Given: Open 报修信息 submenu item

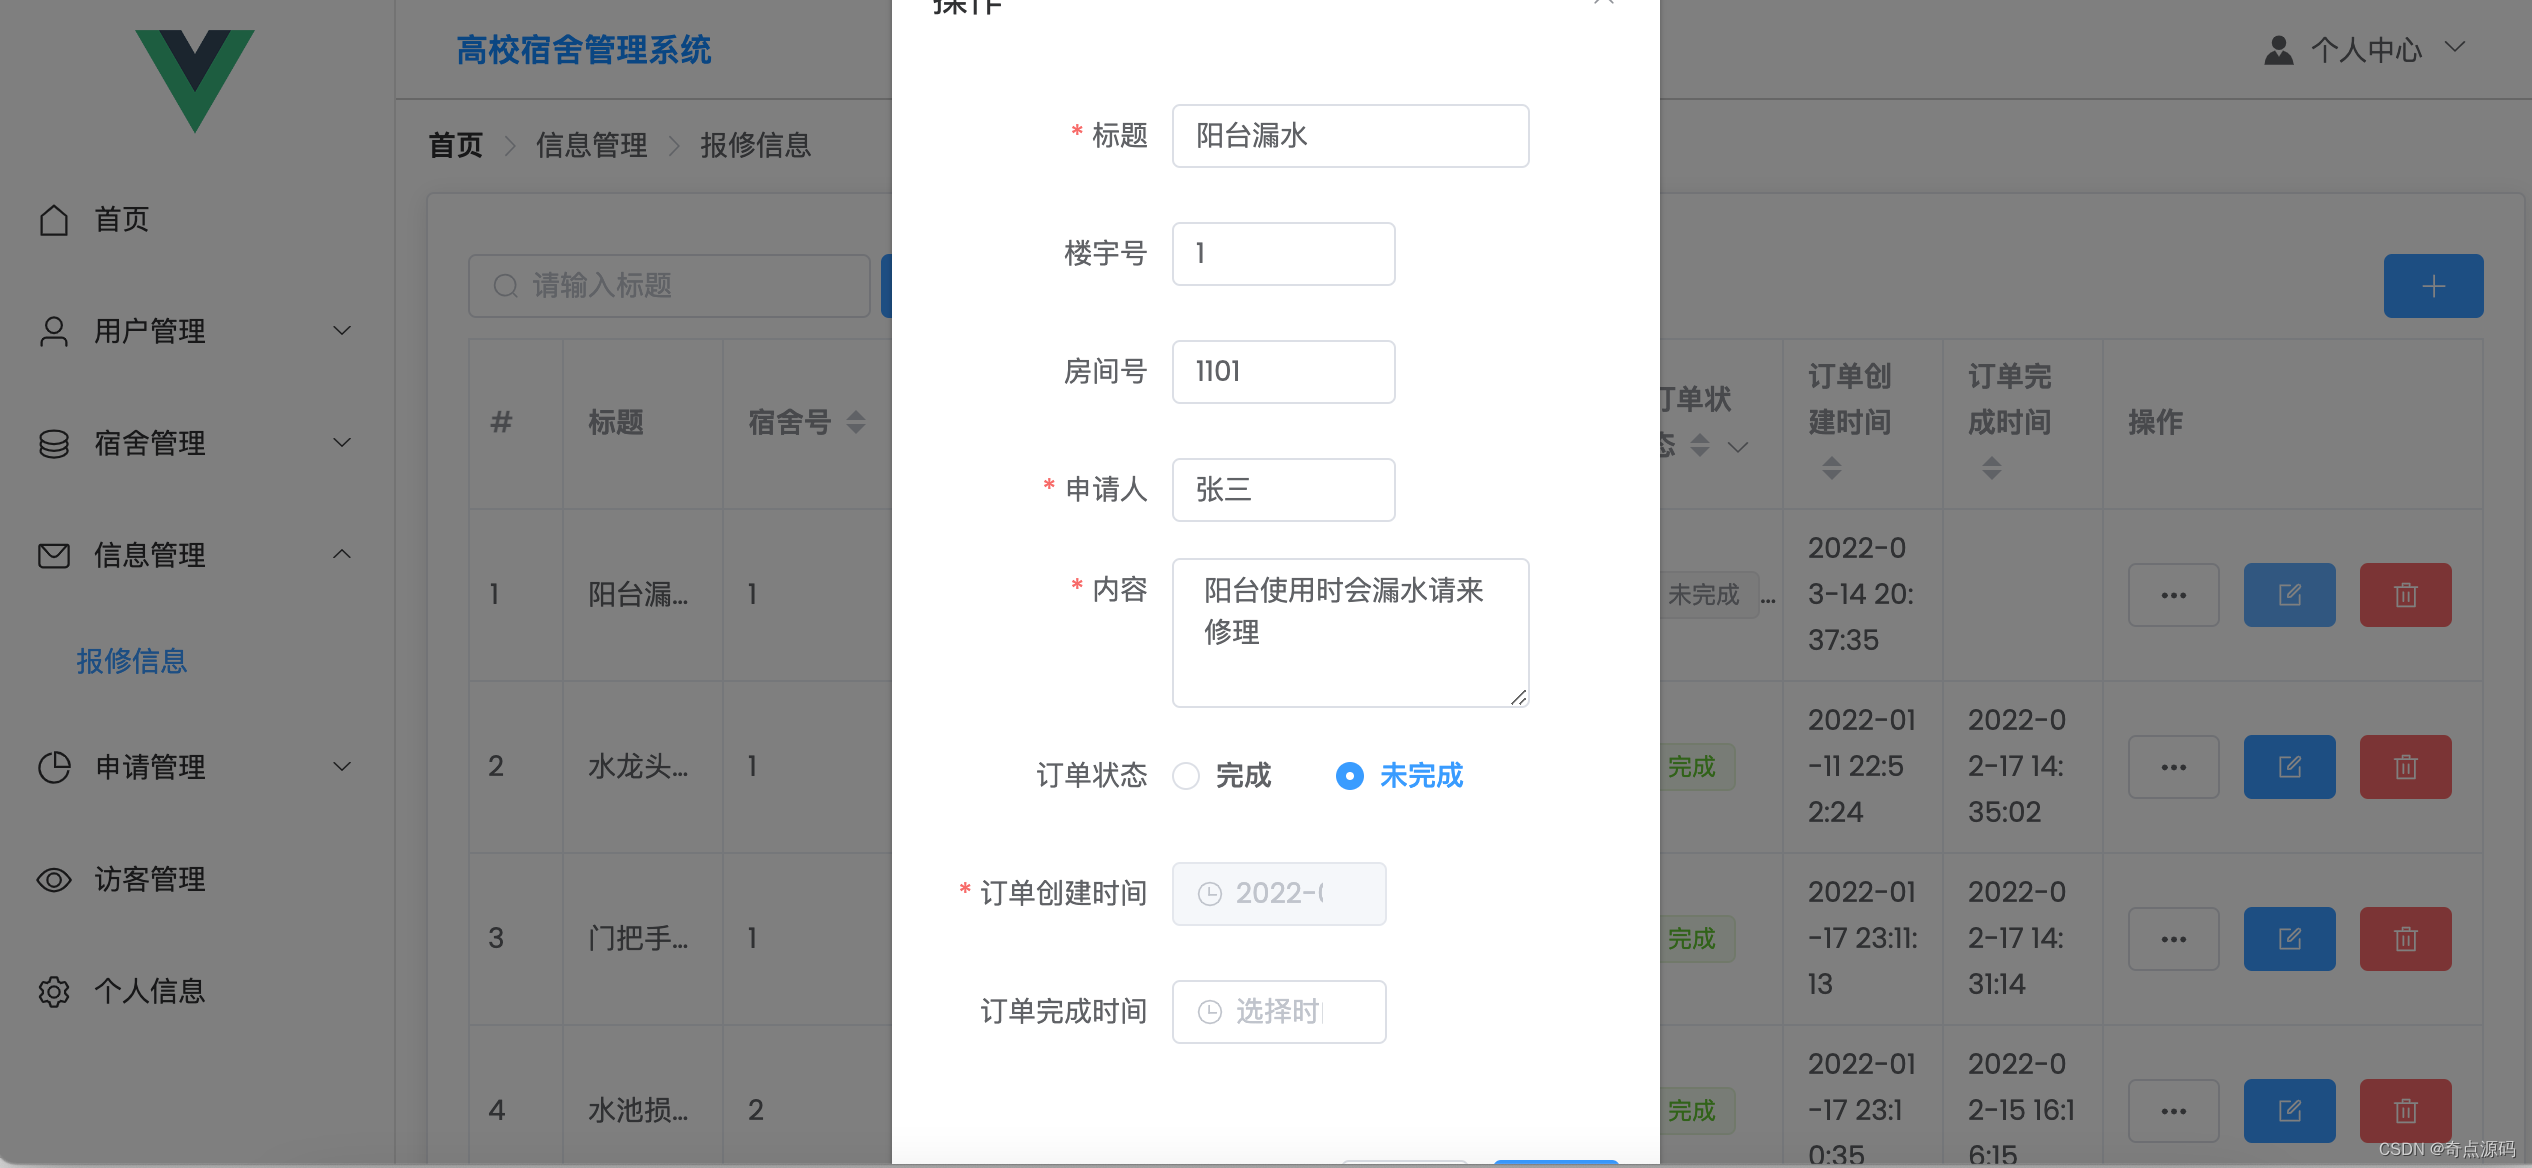Looking at the screenshot, I should pos(132,661).
